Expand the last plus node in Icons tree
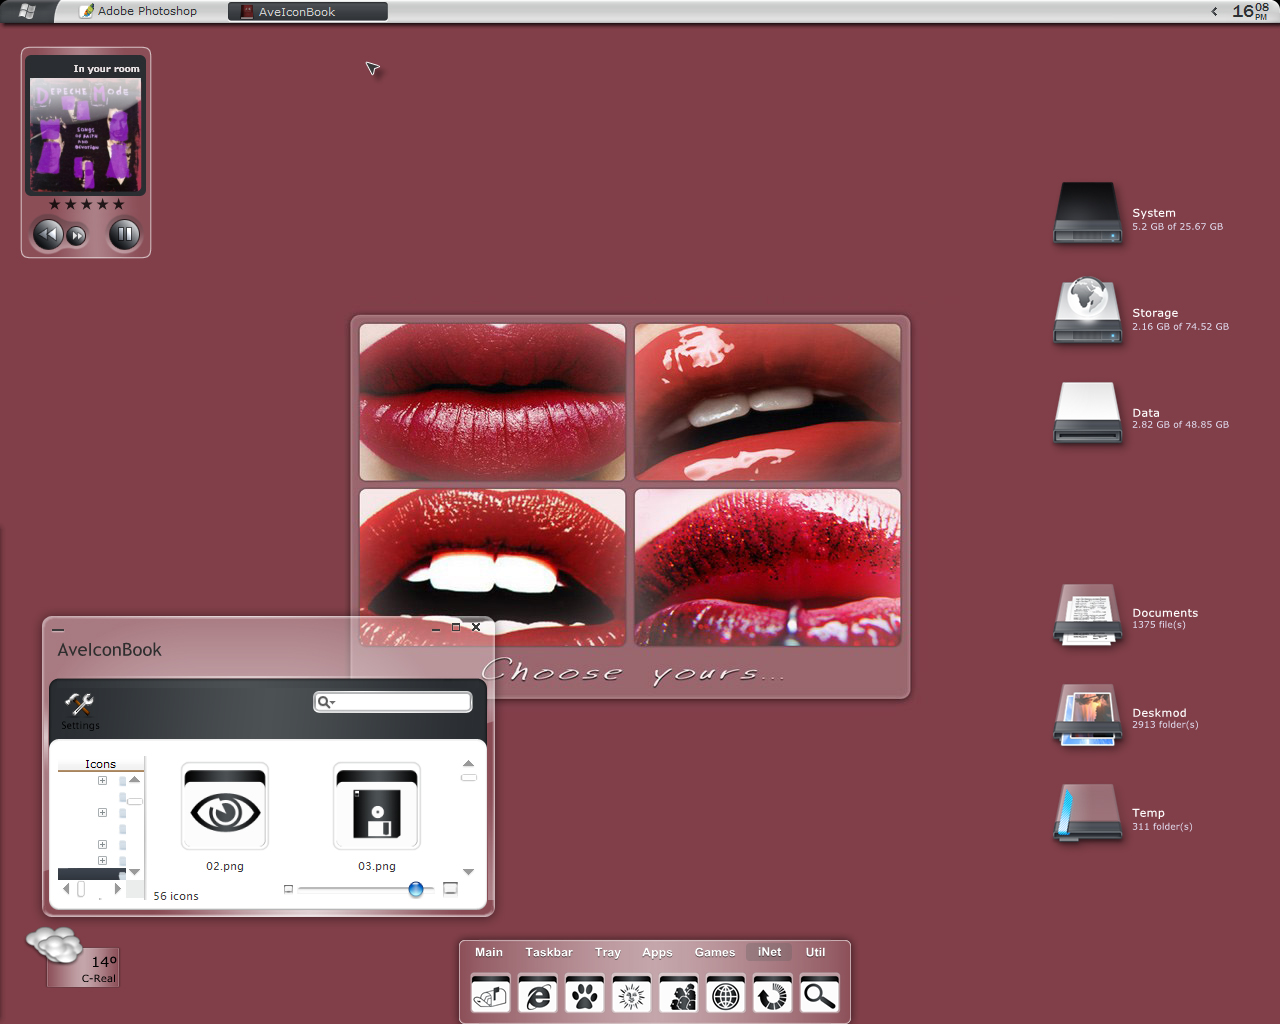1280x1024 pixels. pos(102,861)
